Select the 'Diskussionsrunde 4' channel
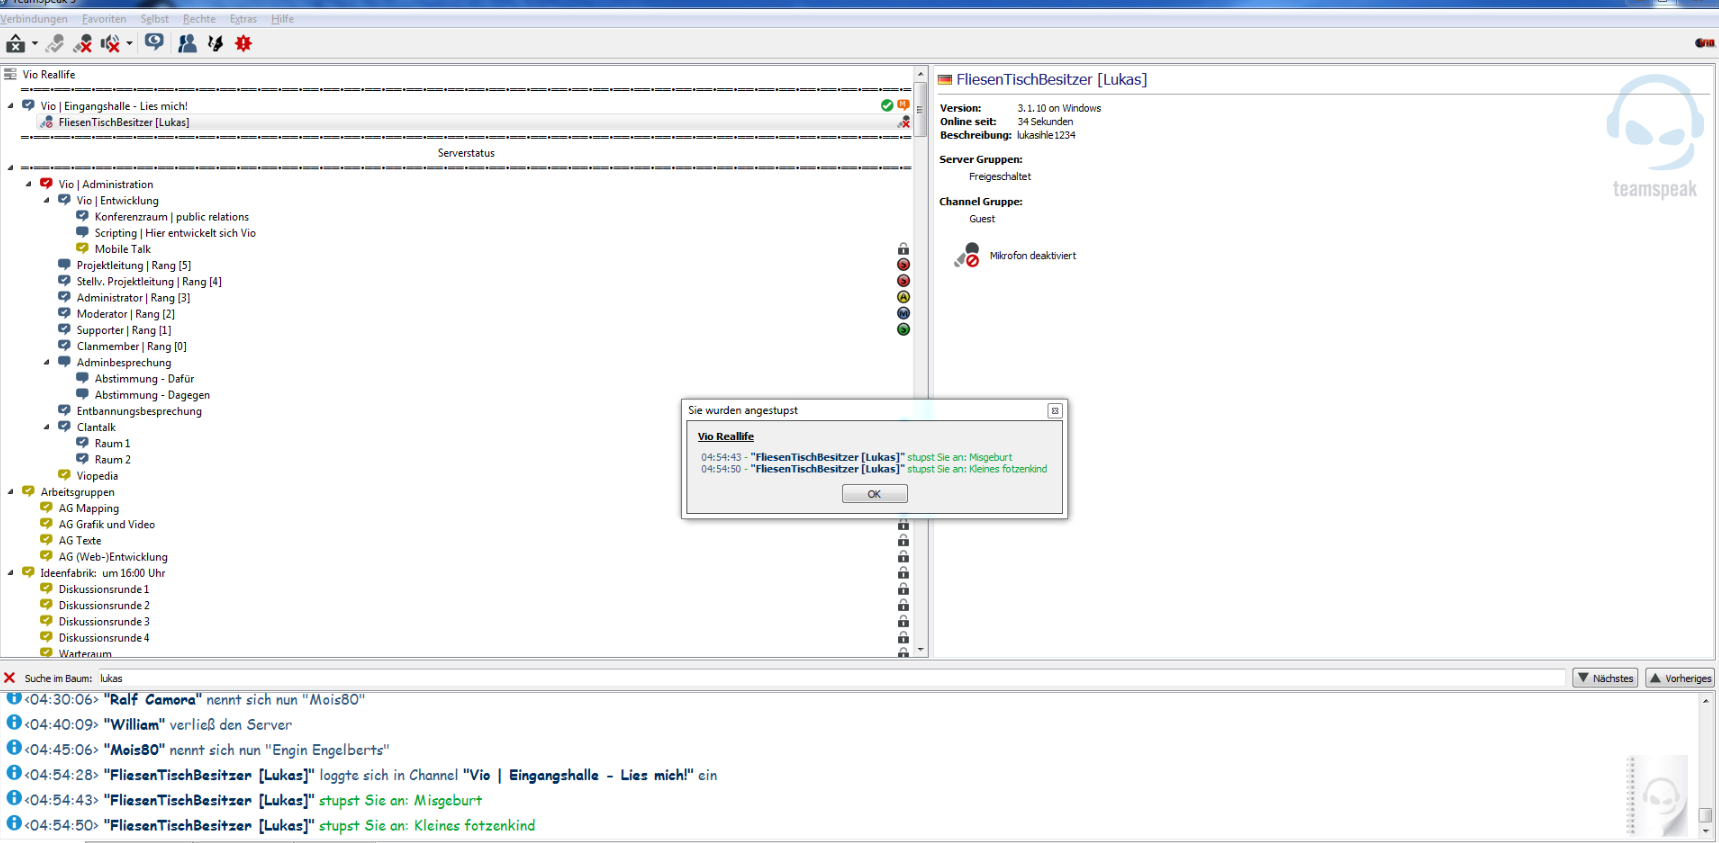The width and height of the screenshot is (1719, 843). [x=104, y=638]
